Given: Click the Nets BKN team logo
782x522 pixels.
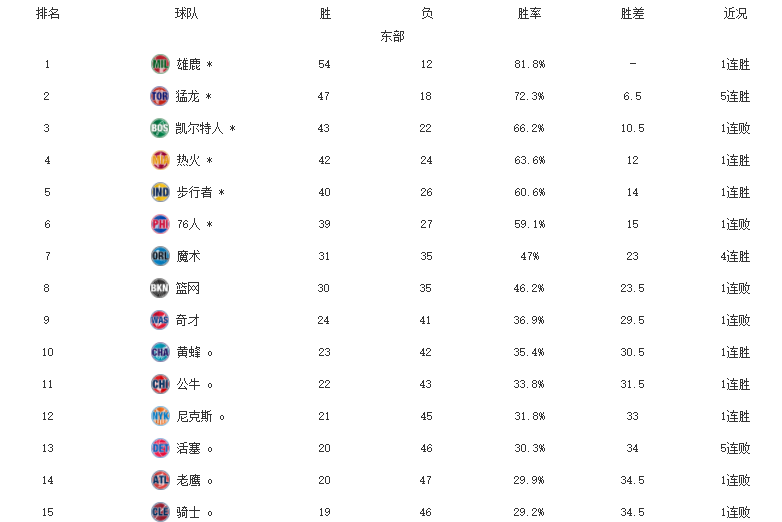Looking at the screenshot, I should click(x=160, y=288).
